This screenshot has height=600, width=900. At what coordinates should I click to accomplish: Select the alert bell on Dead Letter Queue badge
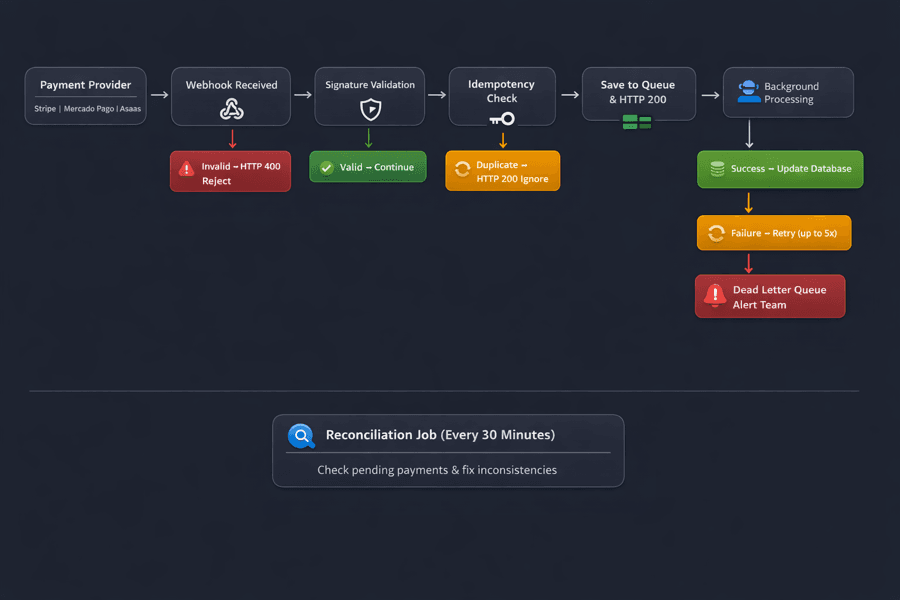pyautogui.click(x=714, y=295)
